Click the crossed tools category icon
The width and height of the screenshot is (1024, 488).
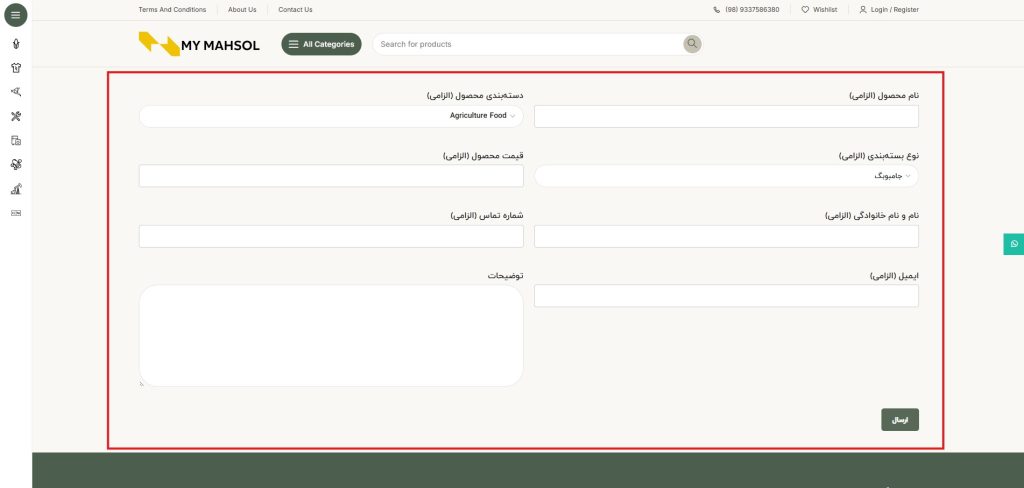pos(15,116)
